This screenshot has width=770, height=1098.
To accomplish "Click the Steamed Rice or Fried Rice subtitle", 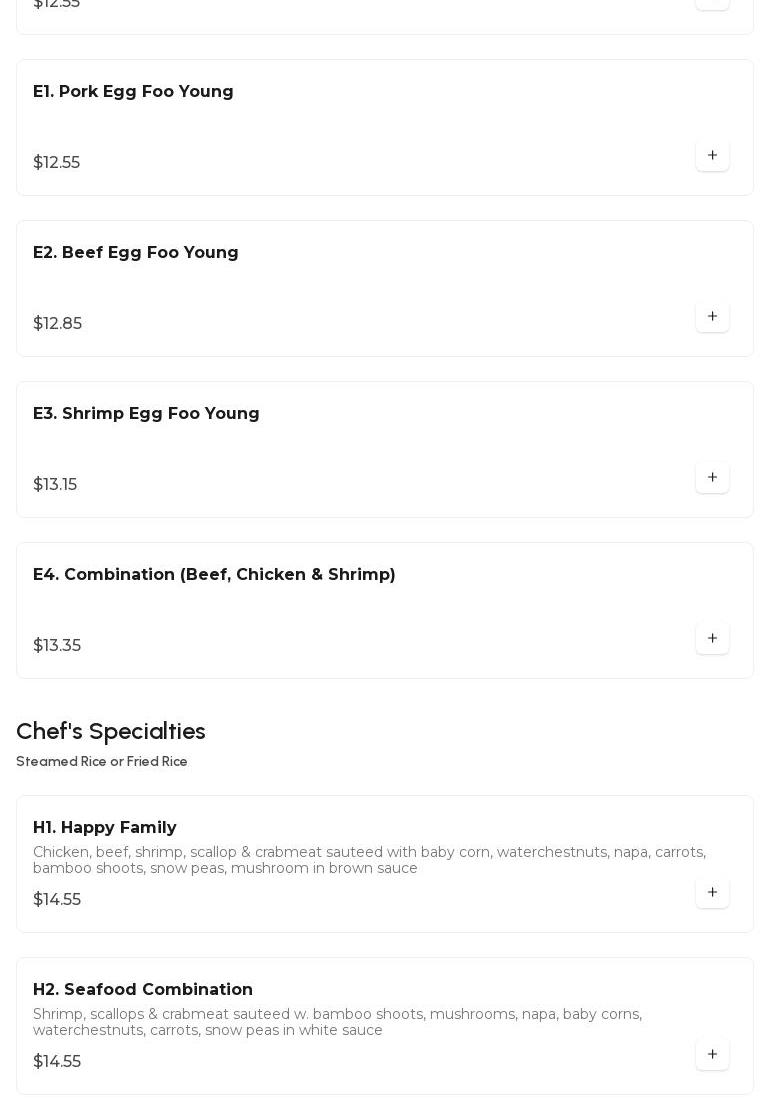I will (102, 762).
